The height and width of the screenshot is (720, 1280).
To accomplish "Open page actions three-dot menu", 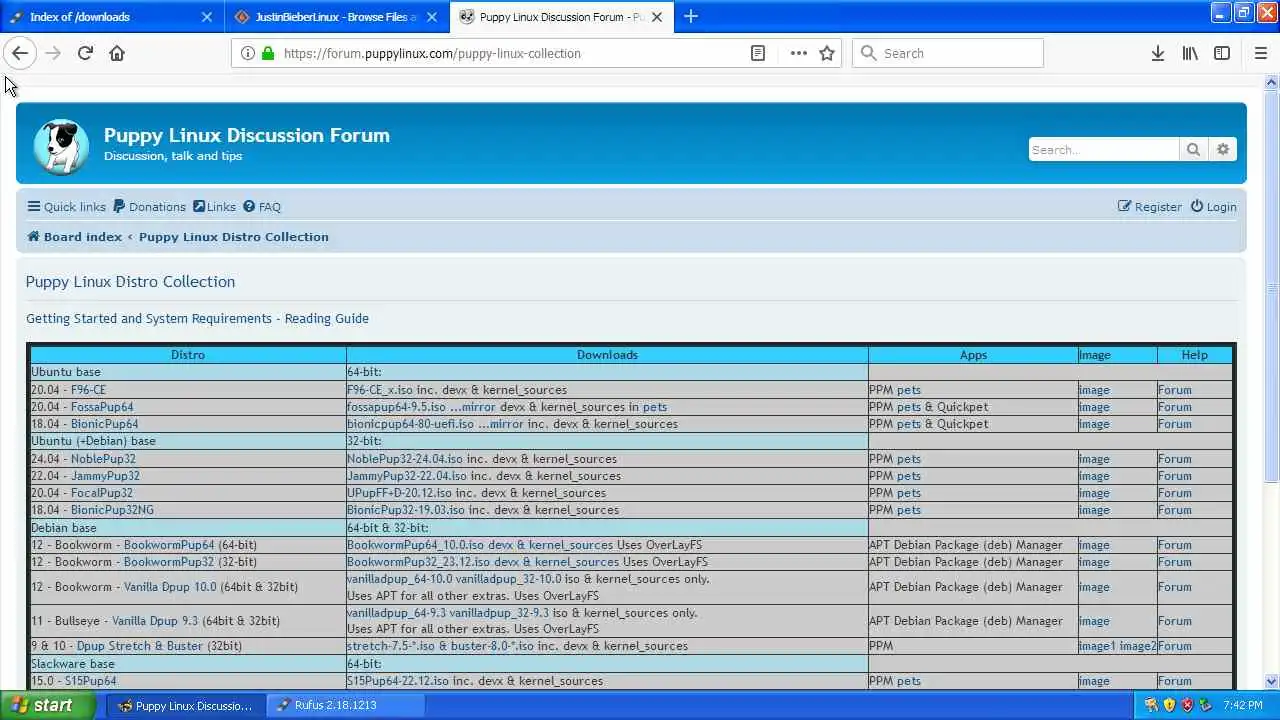I will coord(798,53).
